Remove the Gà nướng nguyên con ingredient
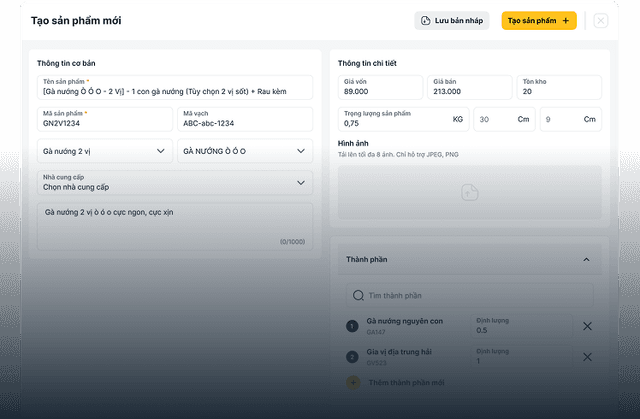The width and height of the screenshot is (640, 419). point(587,326)
